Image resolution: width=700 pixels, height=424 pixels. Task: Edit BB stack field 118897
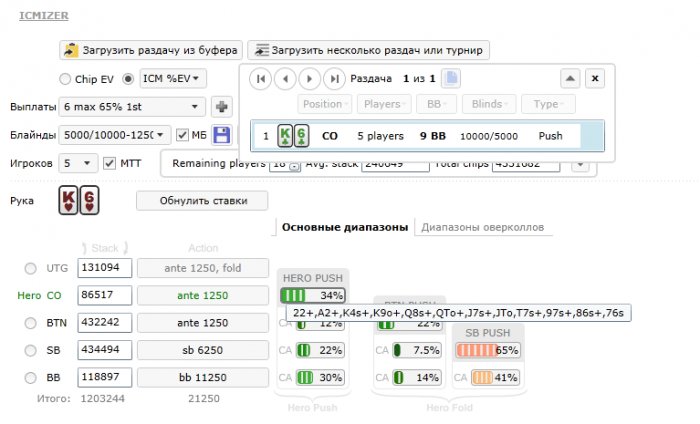click(x=105, y=377)
